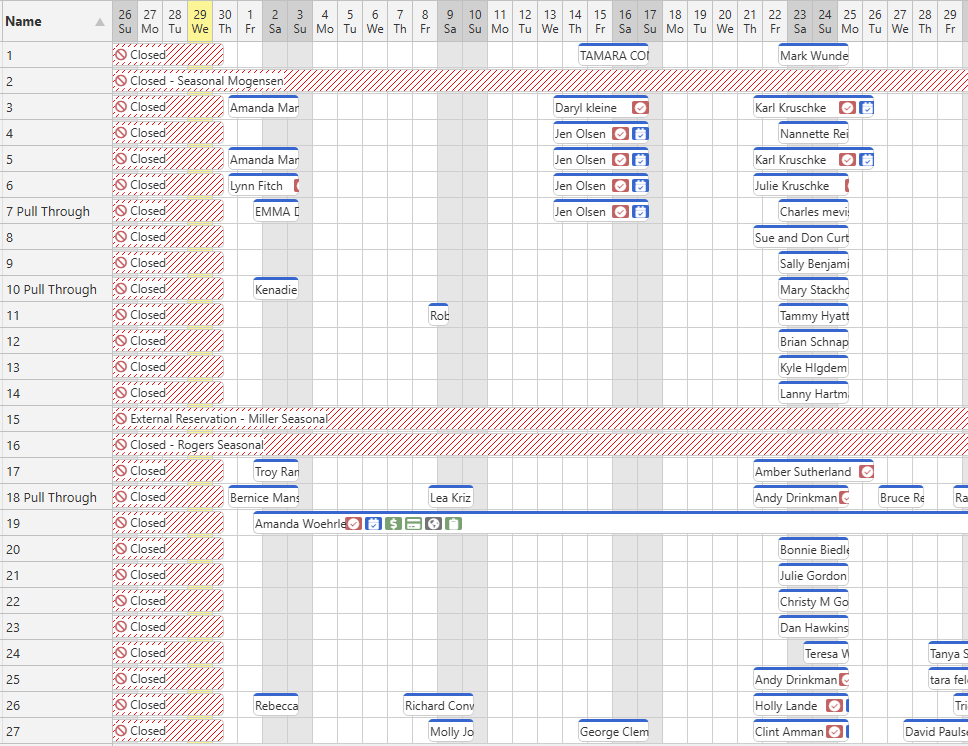Click red check icon on Karl Kruschke in site 3
Image resolution: width=968 pixels, height=746 pixels.
coord(847,107)
